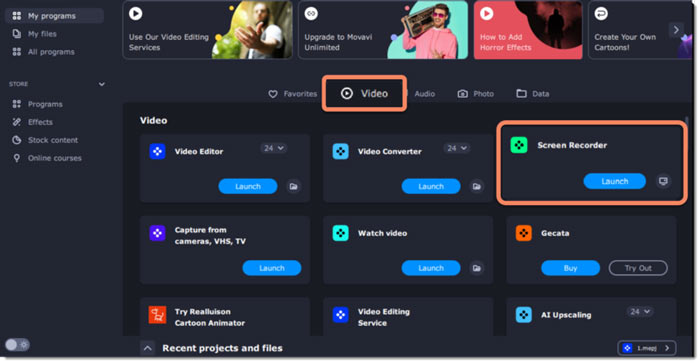Buy Gecata

(x=571, y=268)
